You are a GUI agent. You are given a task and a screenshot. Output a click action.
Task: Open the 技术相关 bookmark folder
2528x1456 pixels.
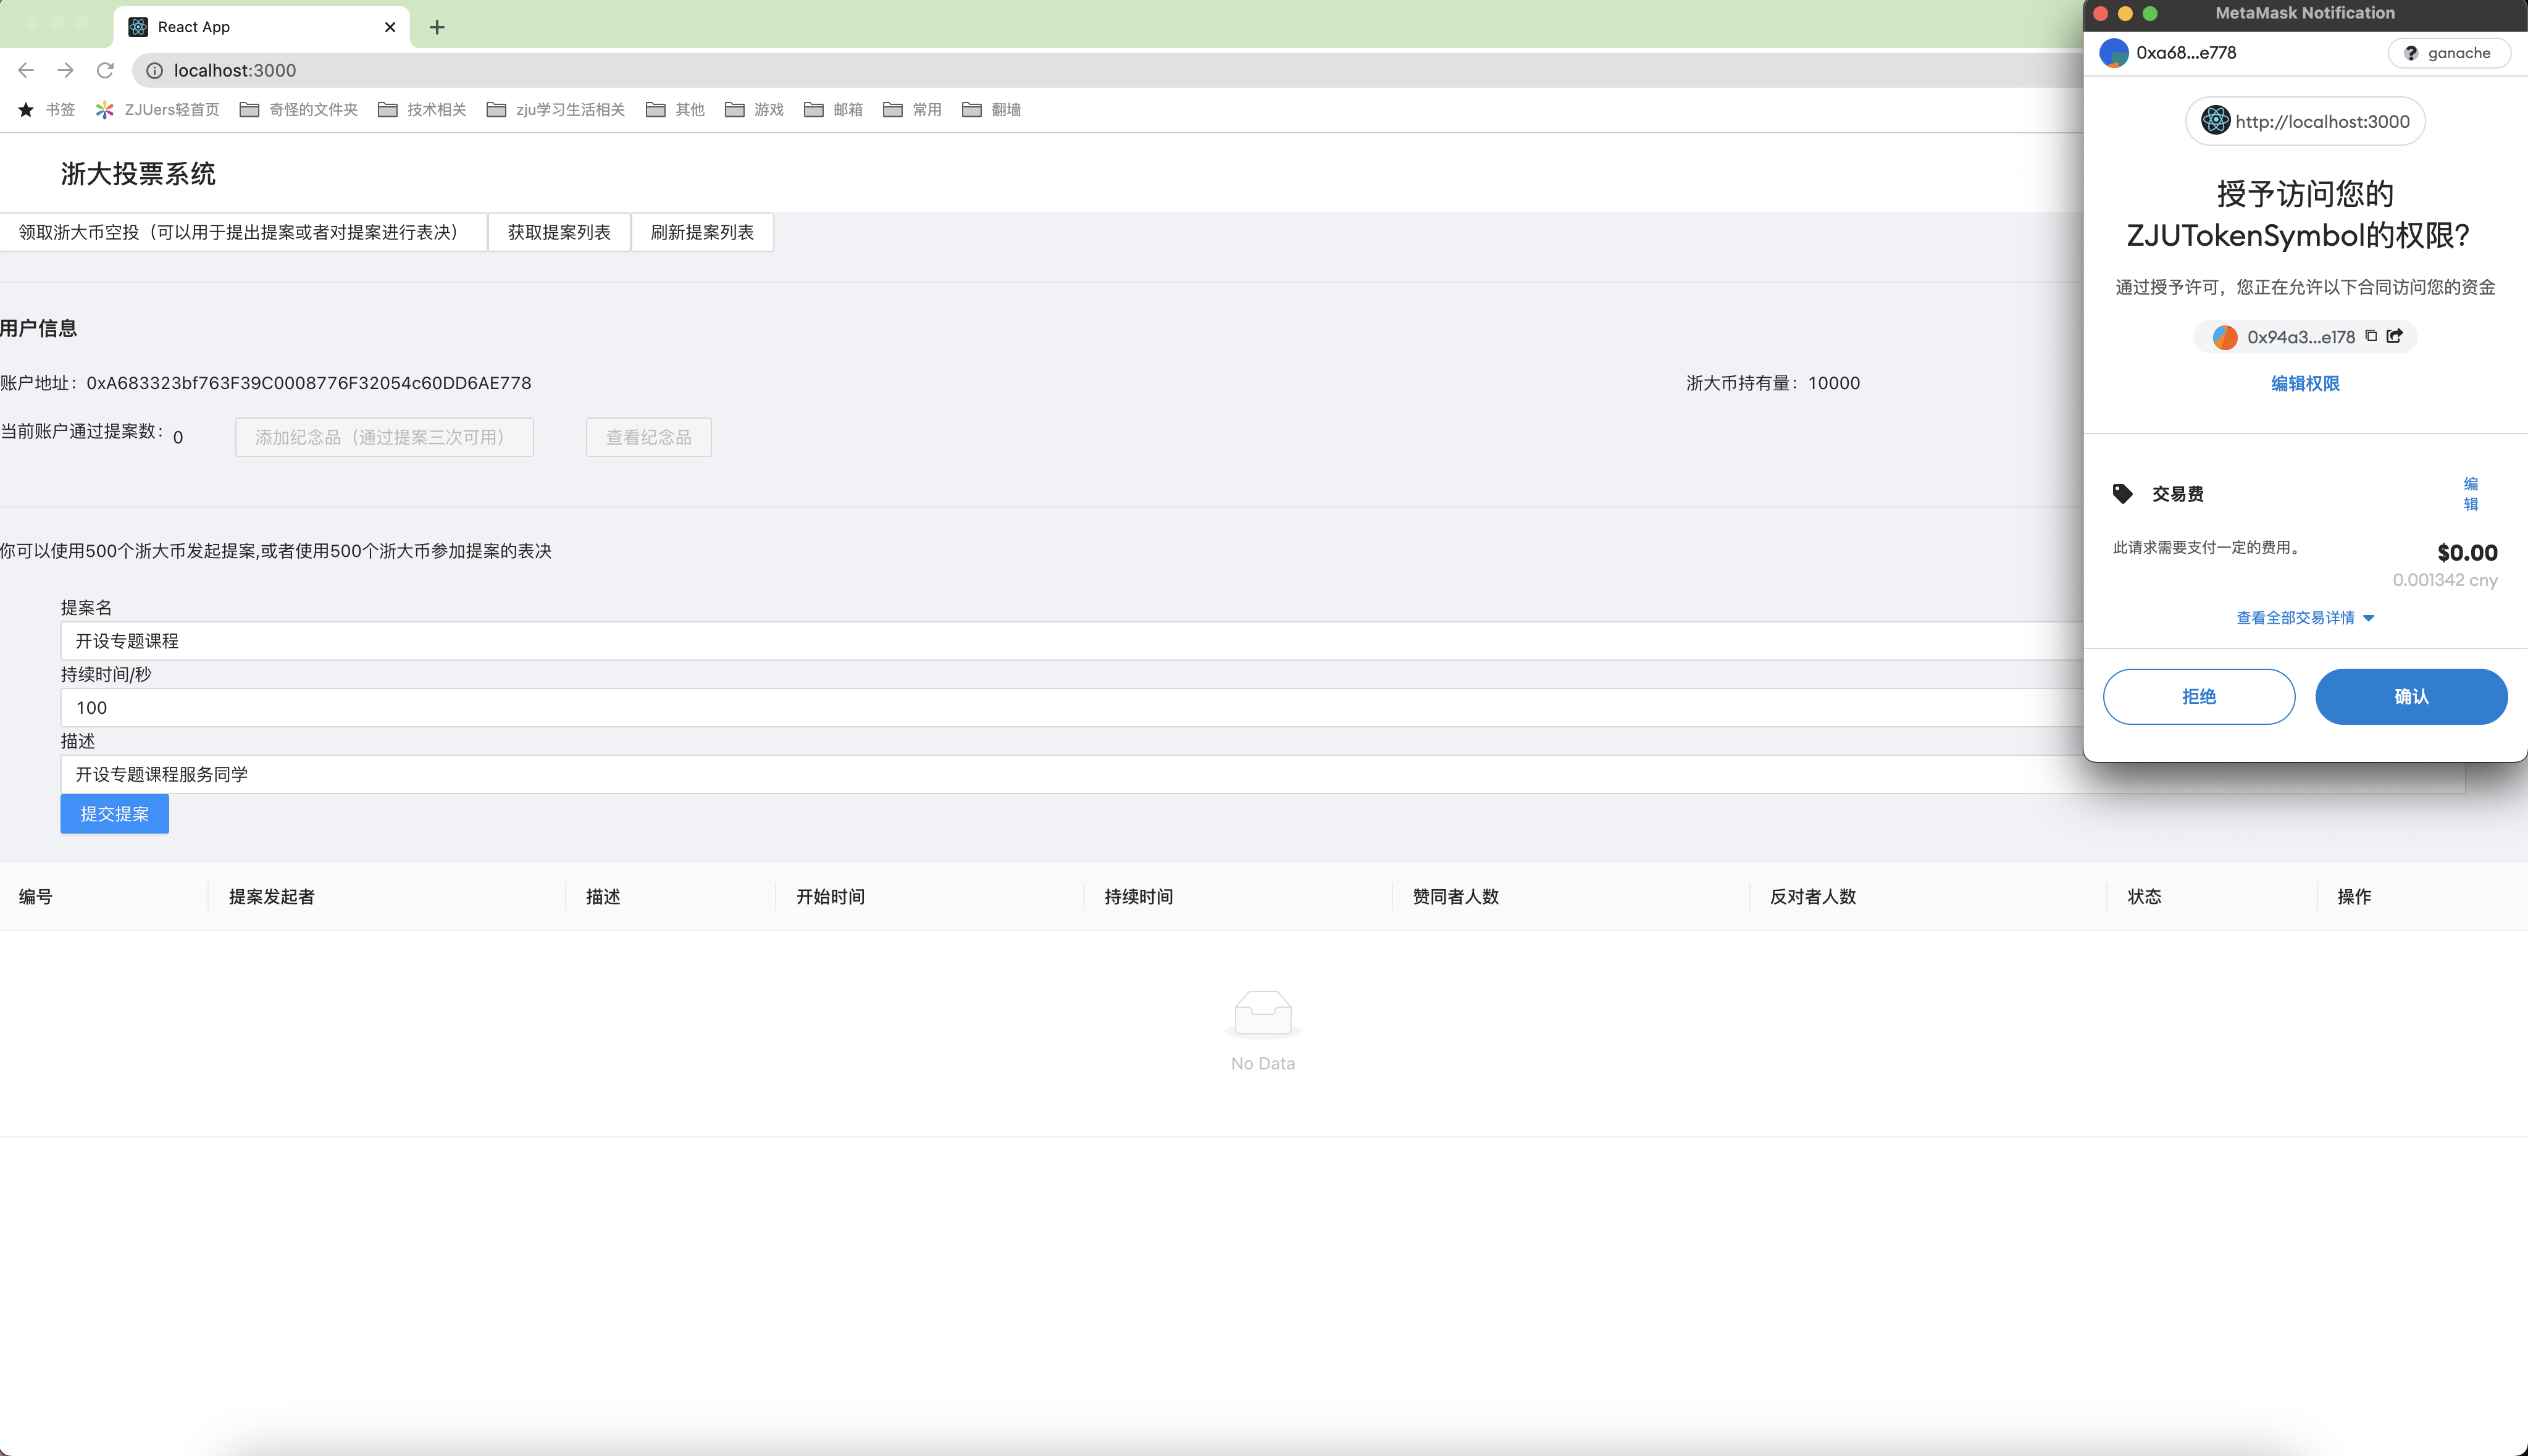[x=422, y=109]
